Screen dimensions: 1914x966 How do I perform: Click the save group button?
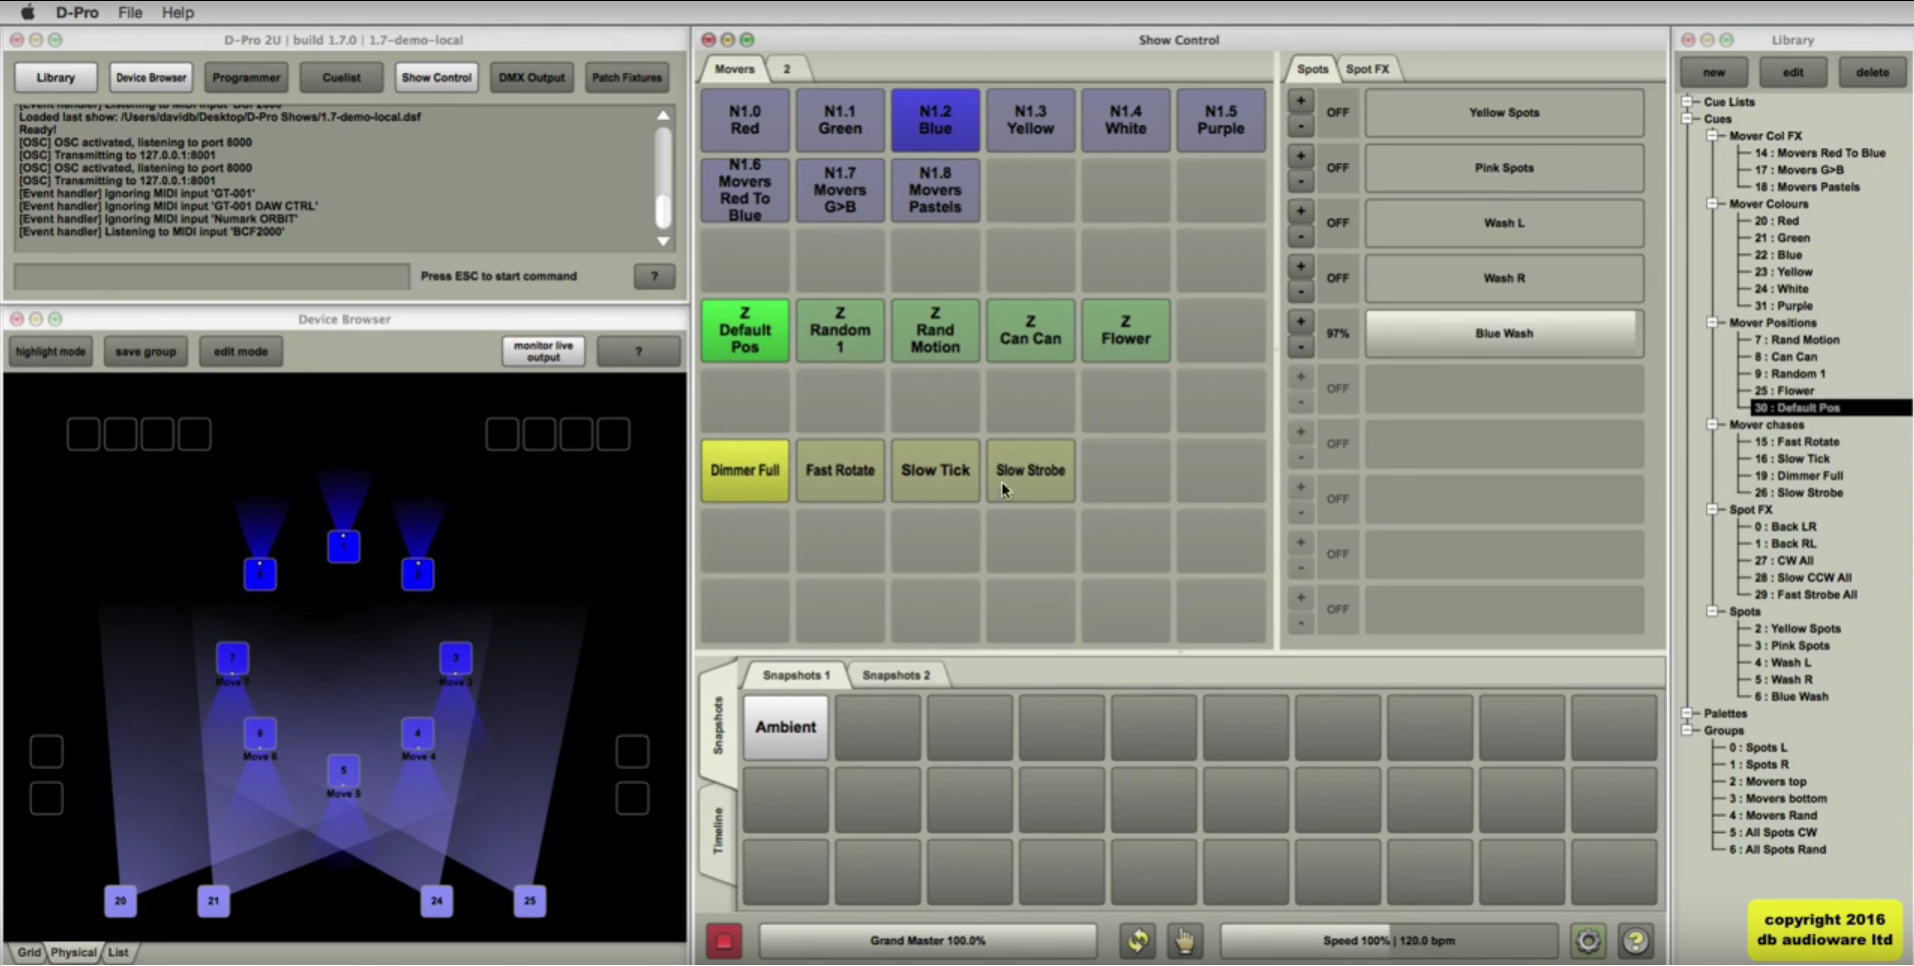pos(145,351)
